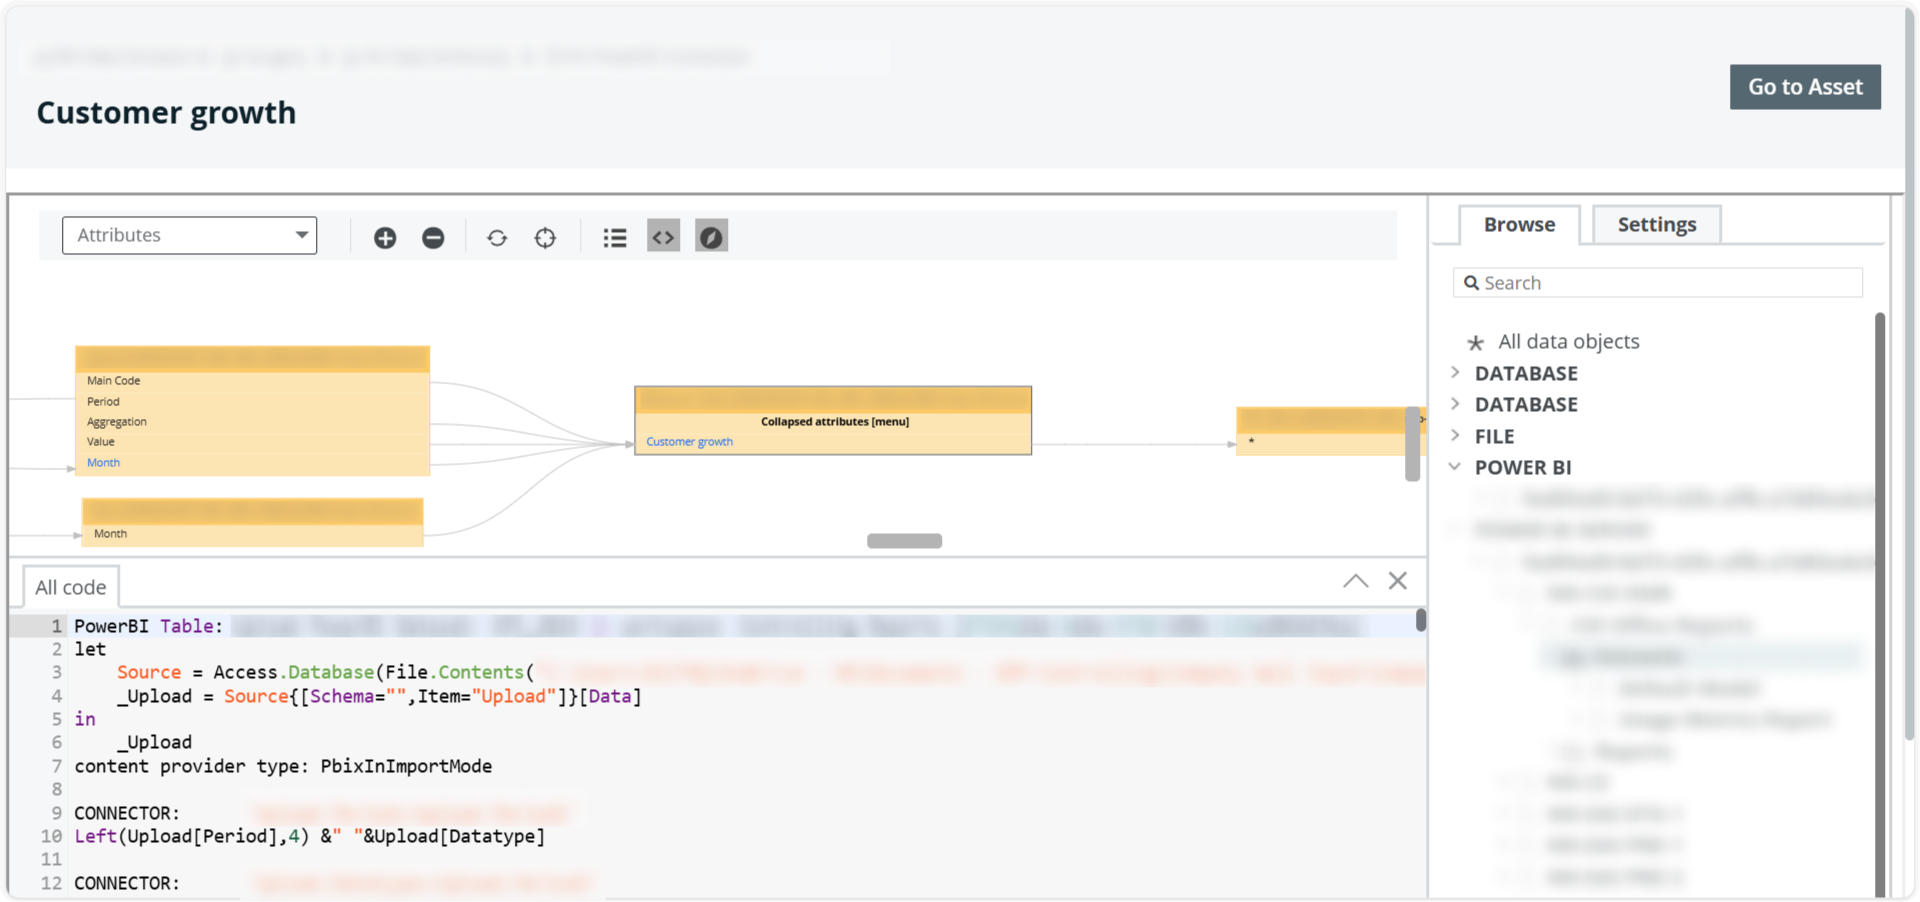Select the All data objects star
Screen dimensions: 1920x902
click(1475, 343)
